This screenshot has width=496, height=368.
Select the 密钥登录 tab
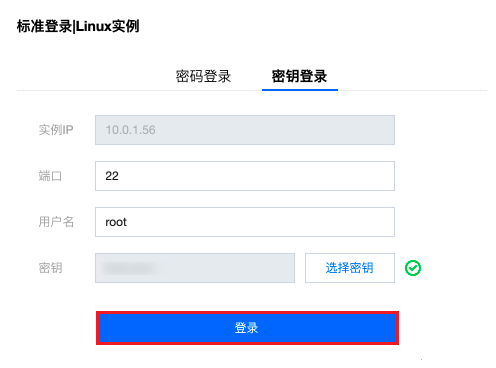tap(299, 76)
